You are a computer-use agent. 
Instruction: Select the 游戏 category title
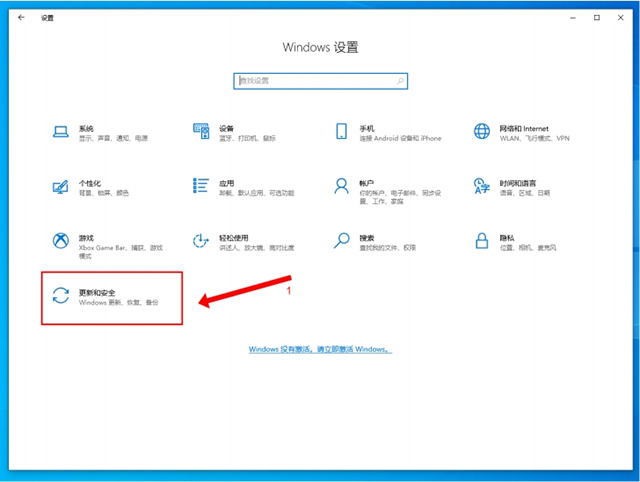tap(86, 238)
